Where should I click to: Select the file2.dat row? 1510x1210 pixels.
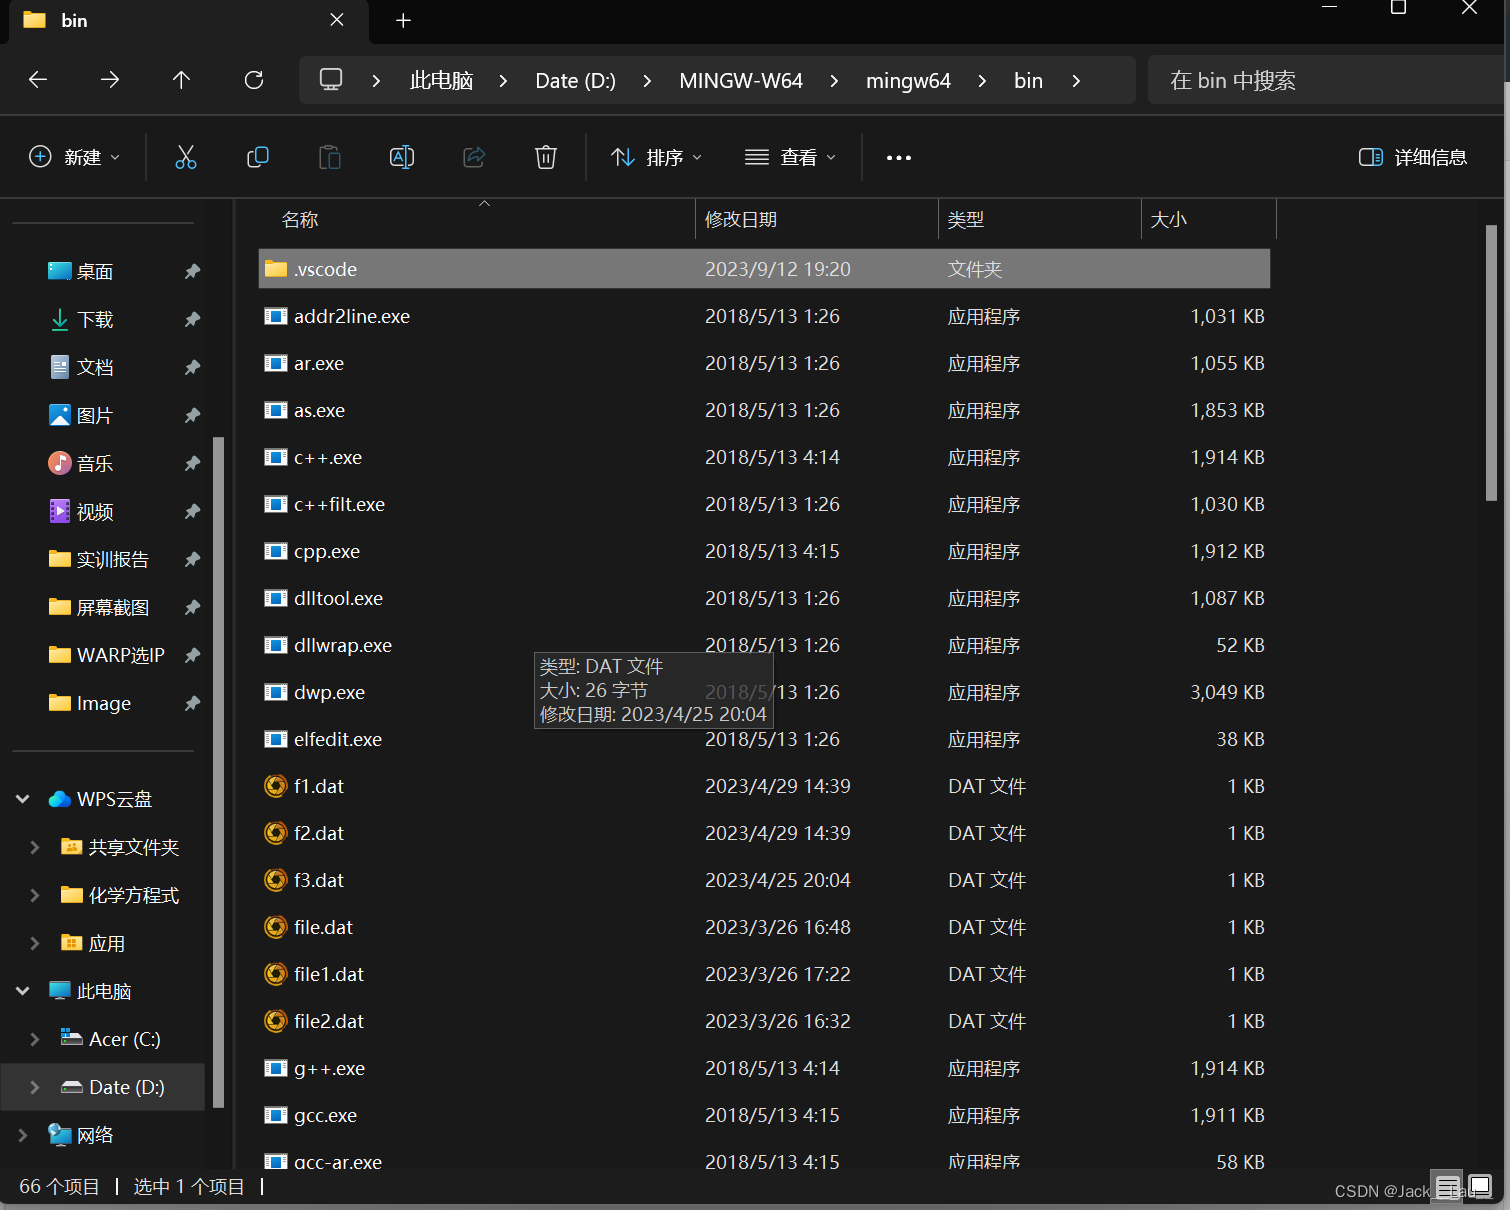click(x=764, y=1021)
